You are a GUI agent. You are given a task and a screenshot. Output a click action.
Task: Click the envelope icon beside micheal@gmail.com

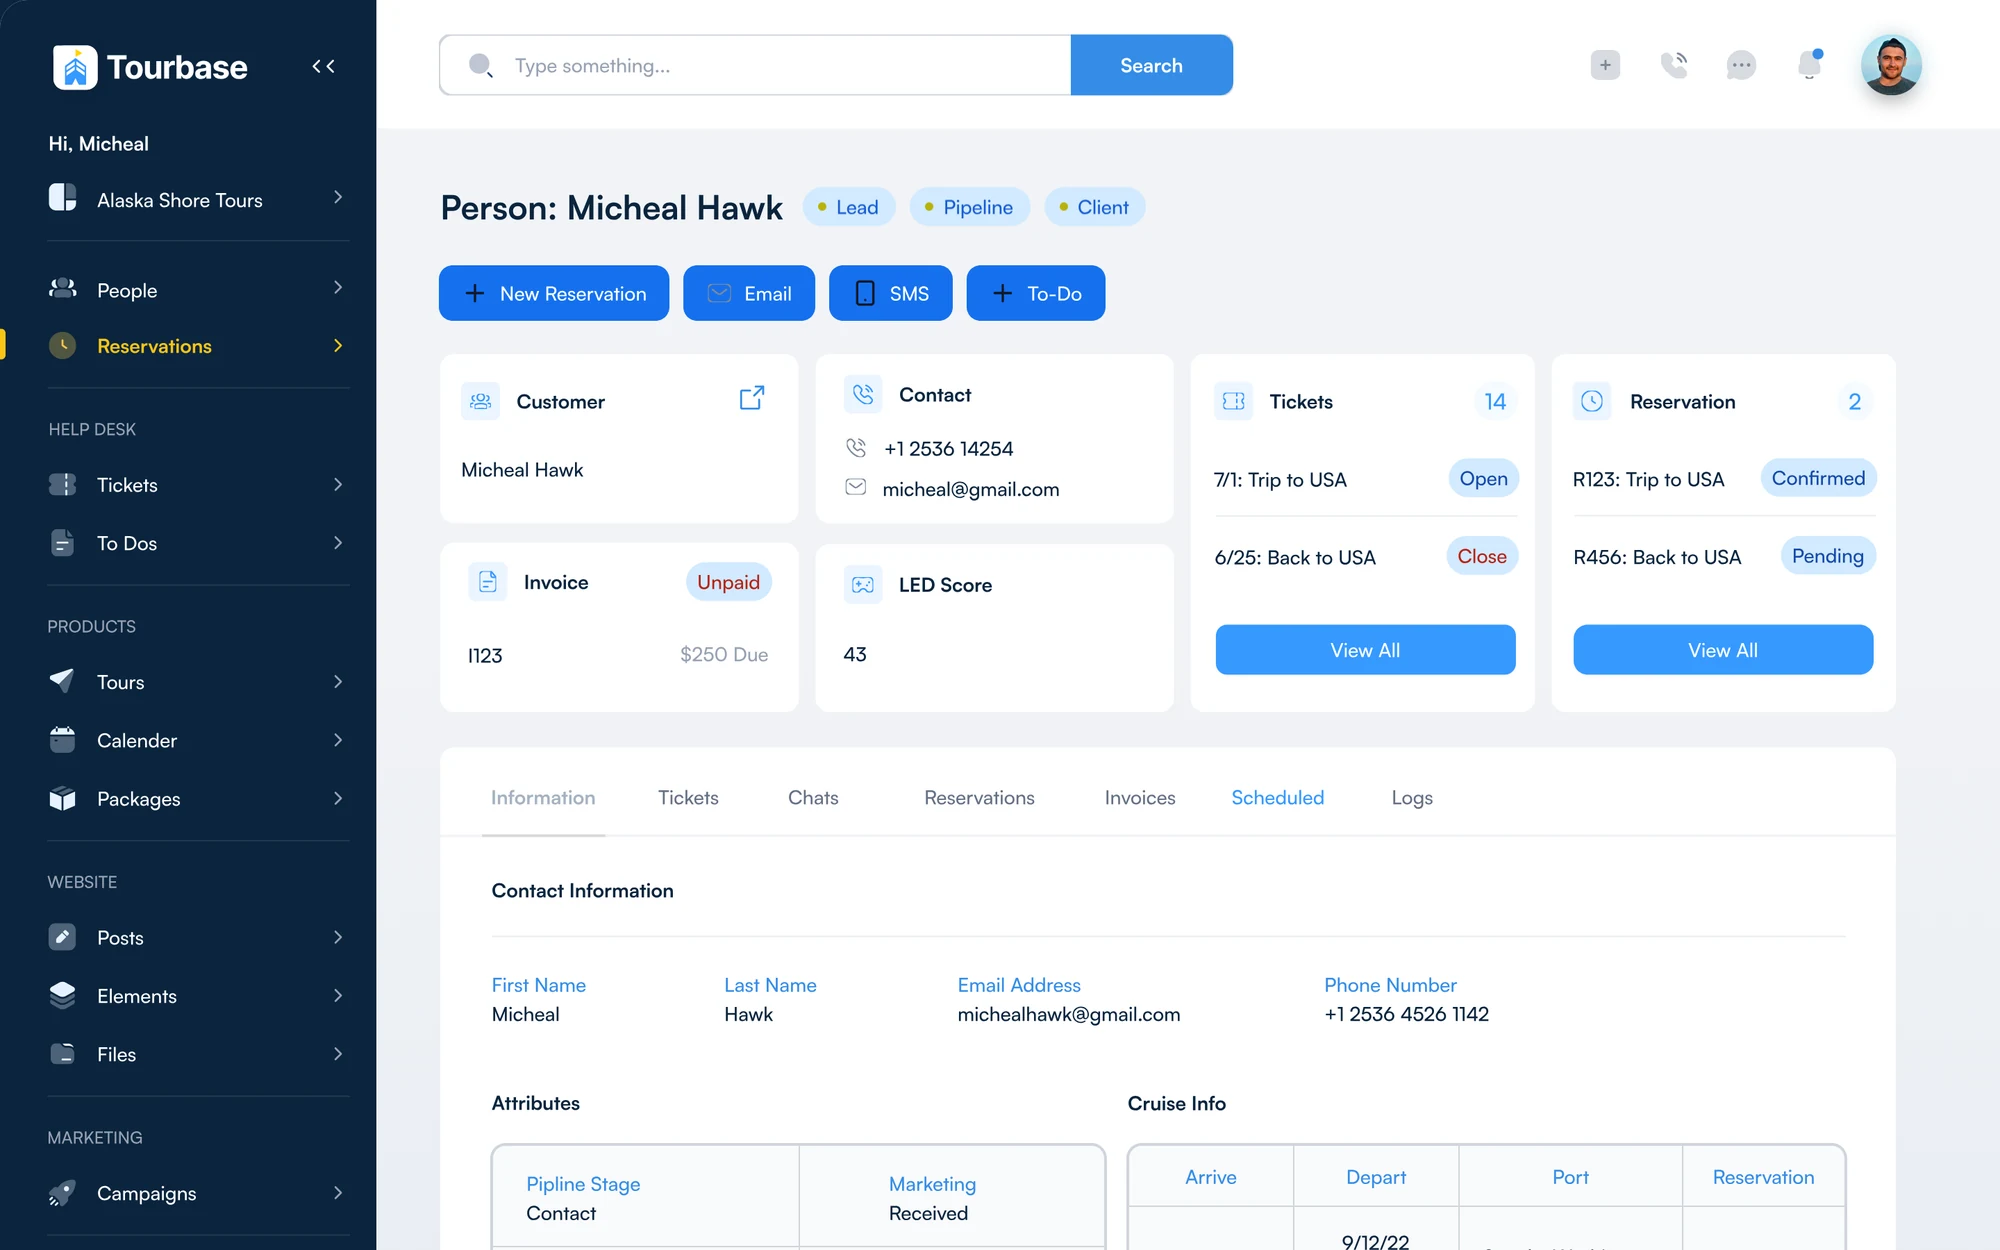pyautogui.click(x=856, y=487)
